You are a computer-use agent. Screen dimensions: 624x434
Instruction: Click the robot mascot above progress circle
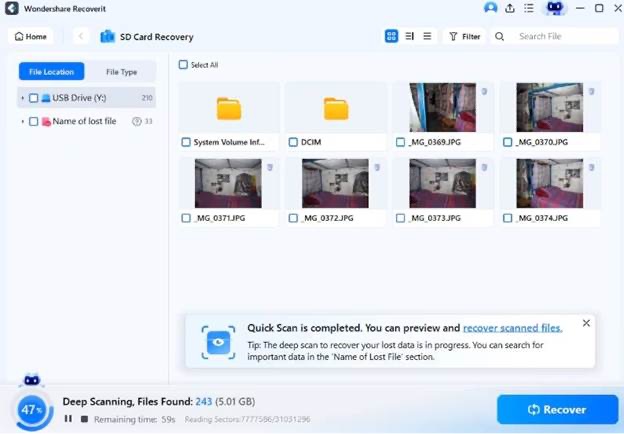click(32, 380)
